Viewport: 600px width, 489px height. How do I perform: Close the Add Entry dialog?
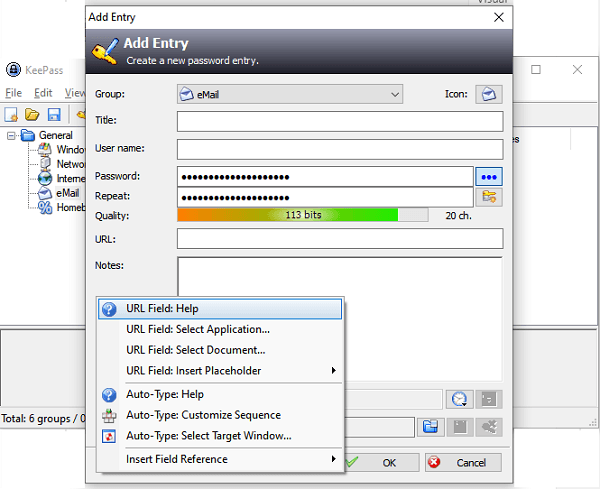coord(499,17)
